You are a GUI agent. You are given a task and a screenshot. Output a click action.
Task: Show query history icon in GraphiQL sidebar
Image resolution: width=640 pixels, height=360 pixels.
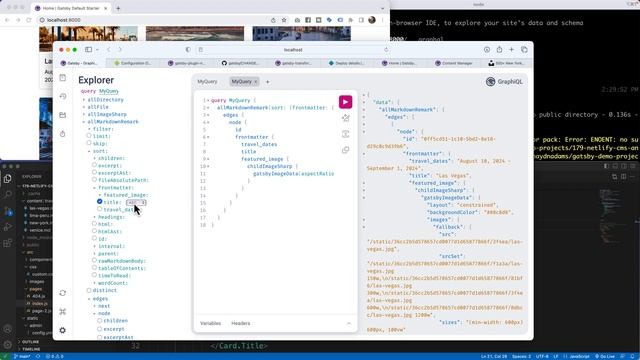click(62, 96)
